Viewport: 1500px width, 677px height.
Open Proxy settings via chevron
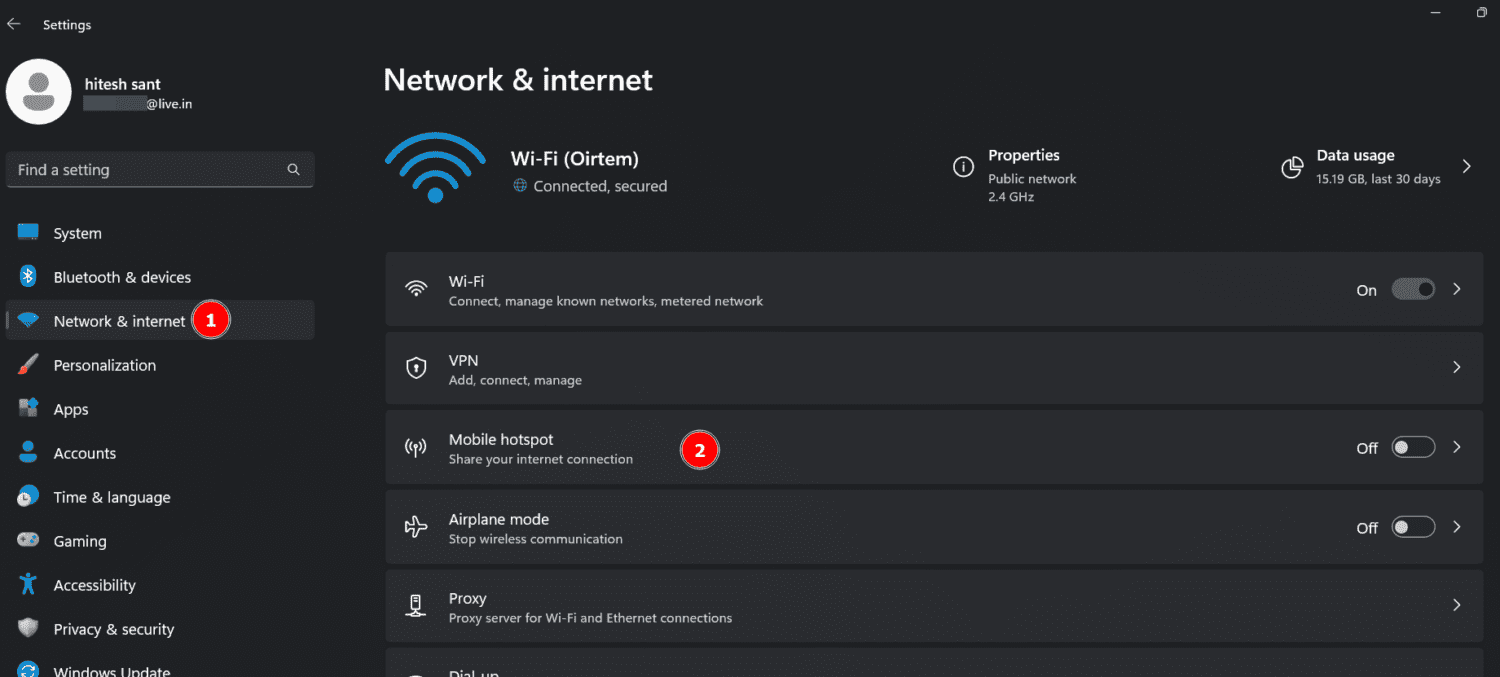coord(1457,605)
